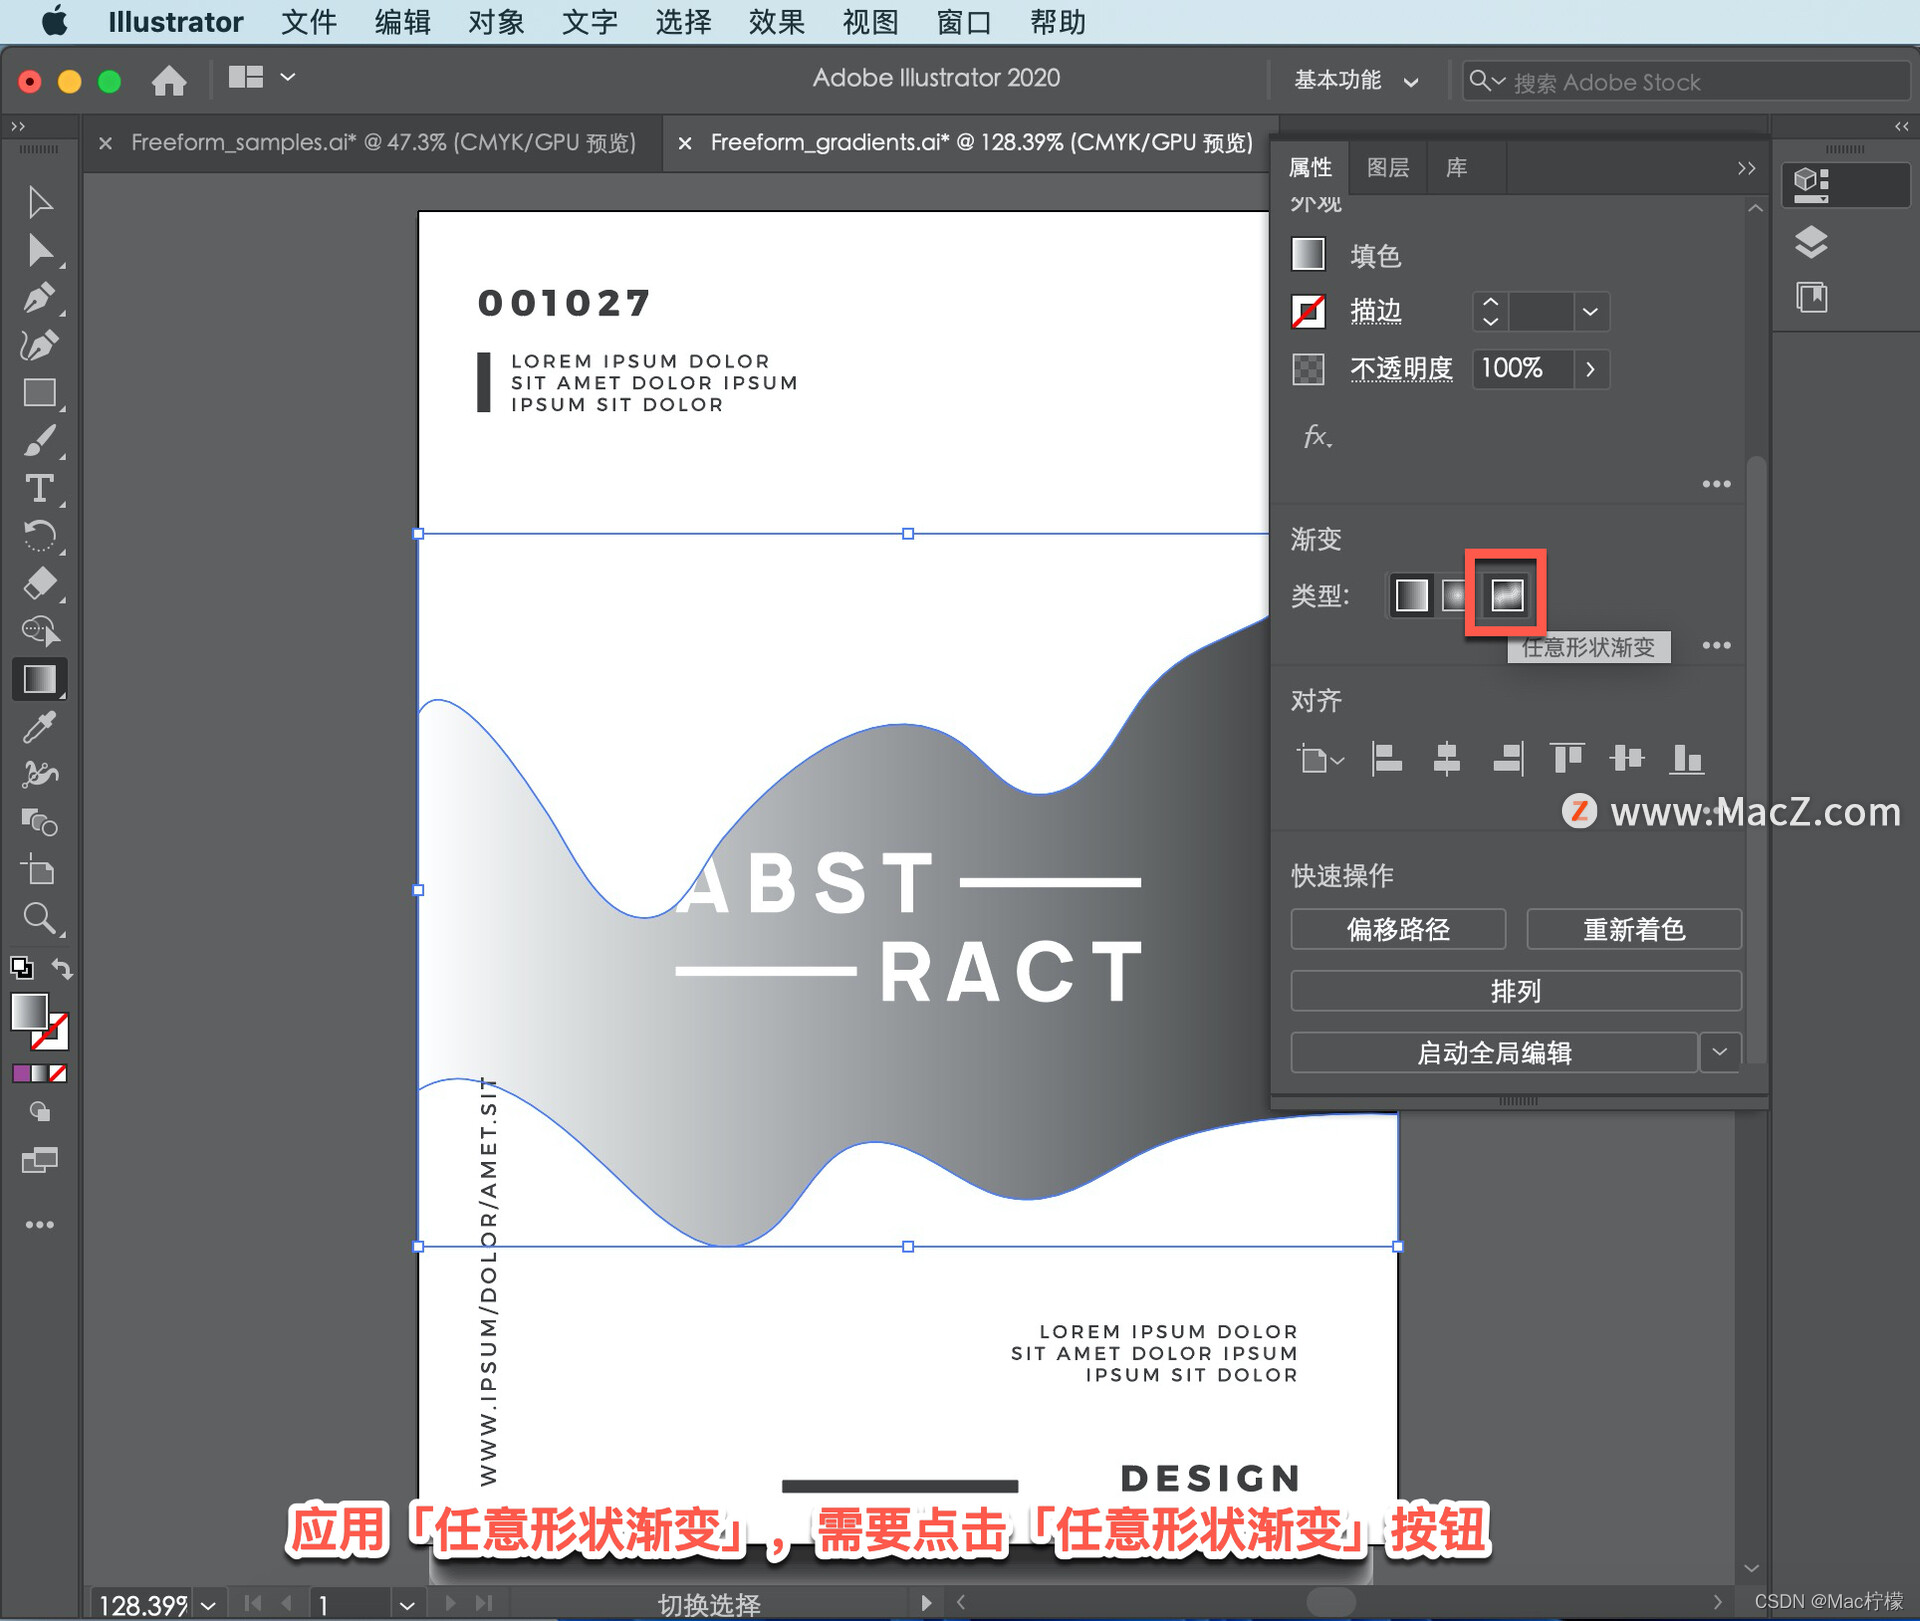Viewport: 1920px width, 1621px height.
Task: Click the 填色 fill swatch
Action: (1308, 255)
